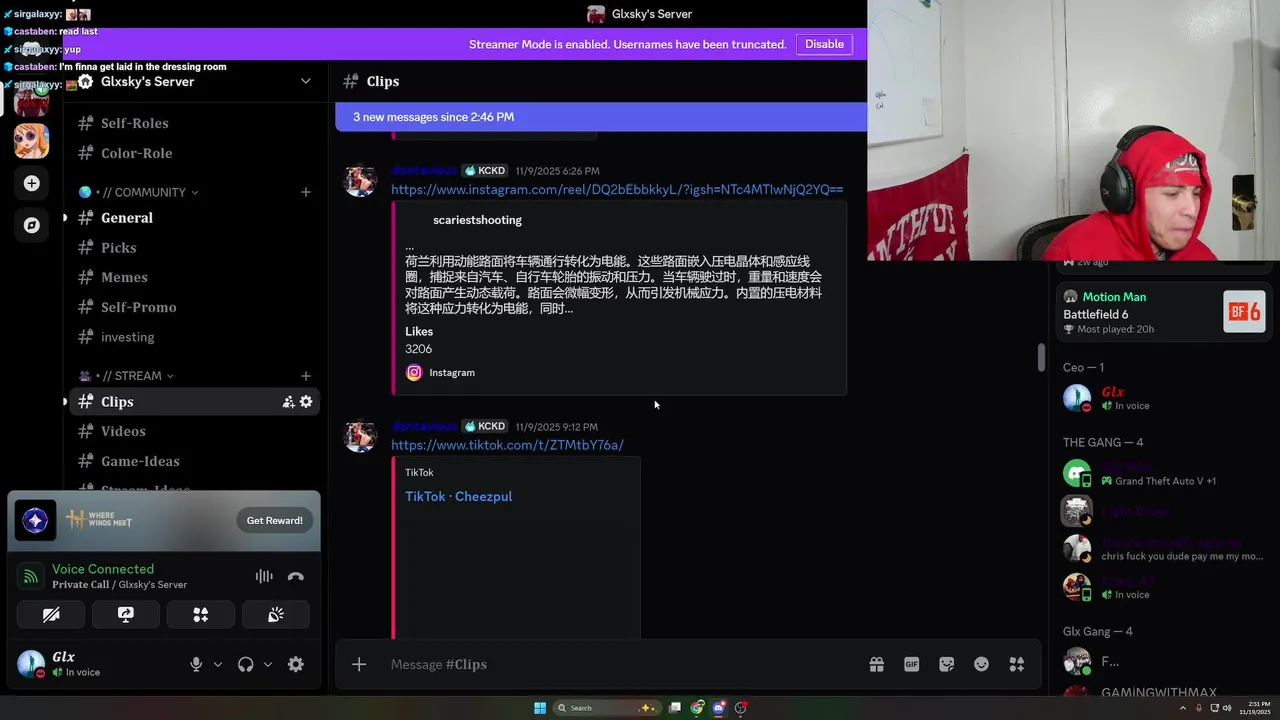This screenshot has height=720, width=1280.
Task: Open the Windows Start menu
Action: [x=540, y=708]
